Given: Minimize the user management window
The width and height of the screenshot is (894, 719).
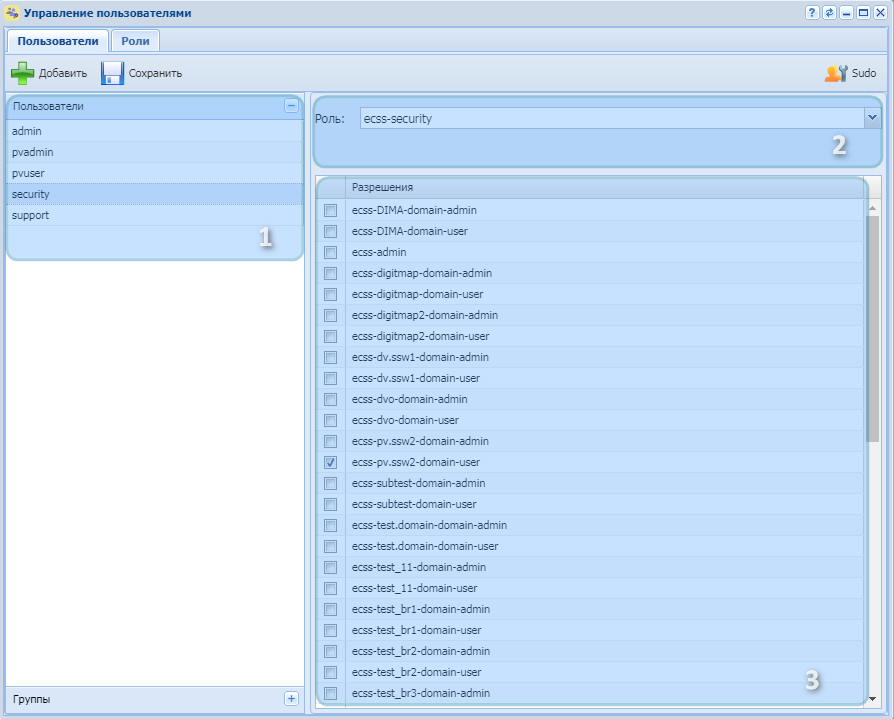Looking at the screenshot, I should (846, 13).
